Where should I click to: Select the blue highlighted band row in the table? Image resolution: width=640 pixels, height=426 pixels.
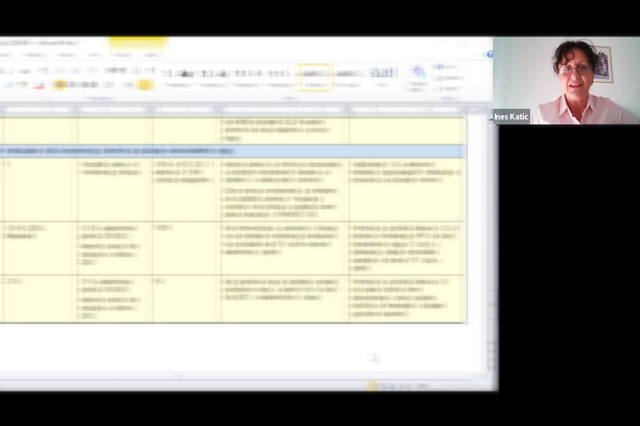(233, 151)
